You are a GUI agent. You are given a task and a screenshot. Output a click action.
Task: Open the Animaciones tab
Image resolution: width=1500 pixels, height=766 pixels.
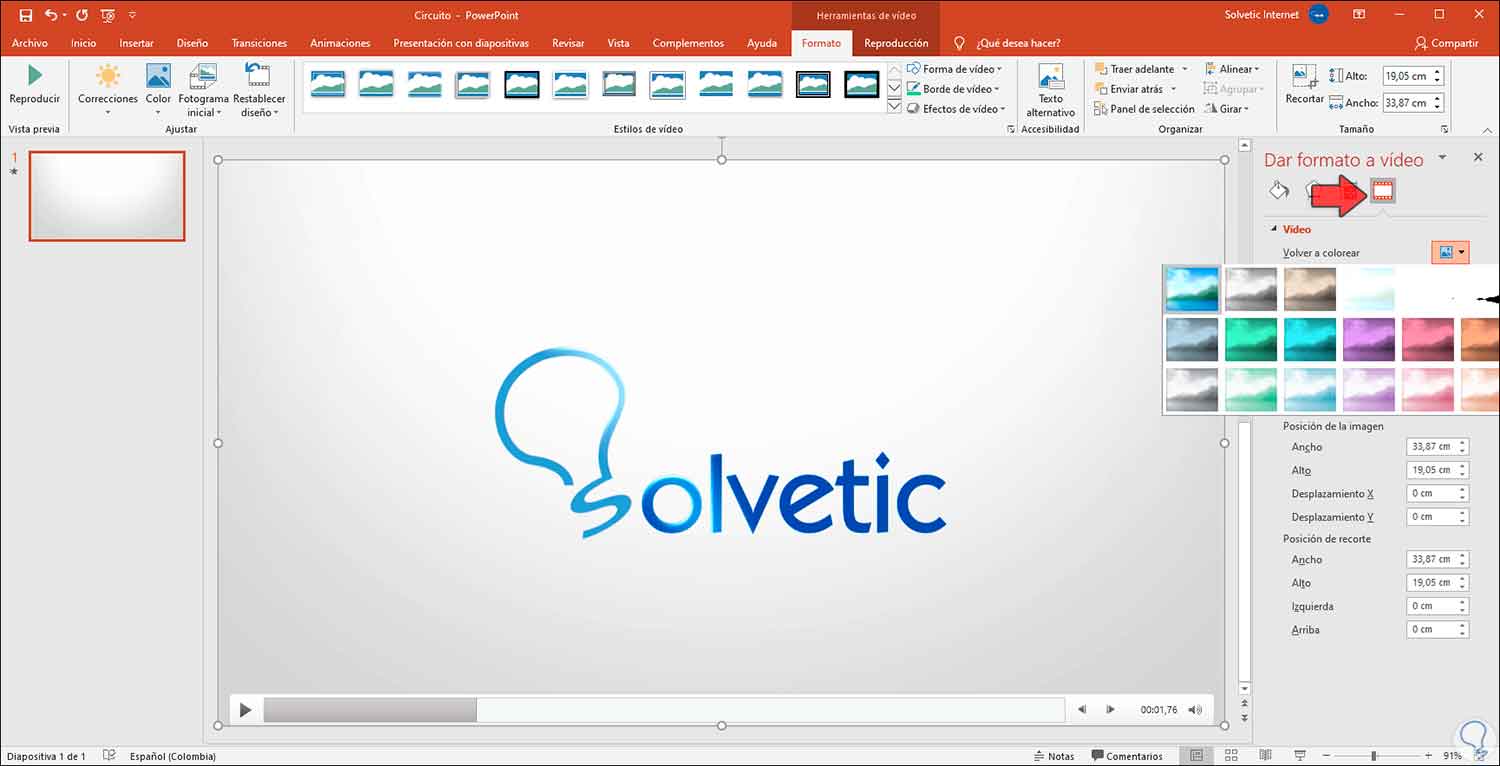point(340,43)
